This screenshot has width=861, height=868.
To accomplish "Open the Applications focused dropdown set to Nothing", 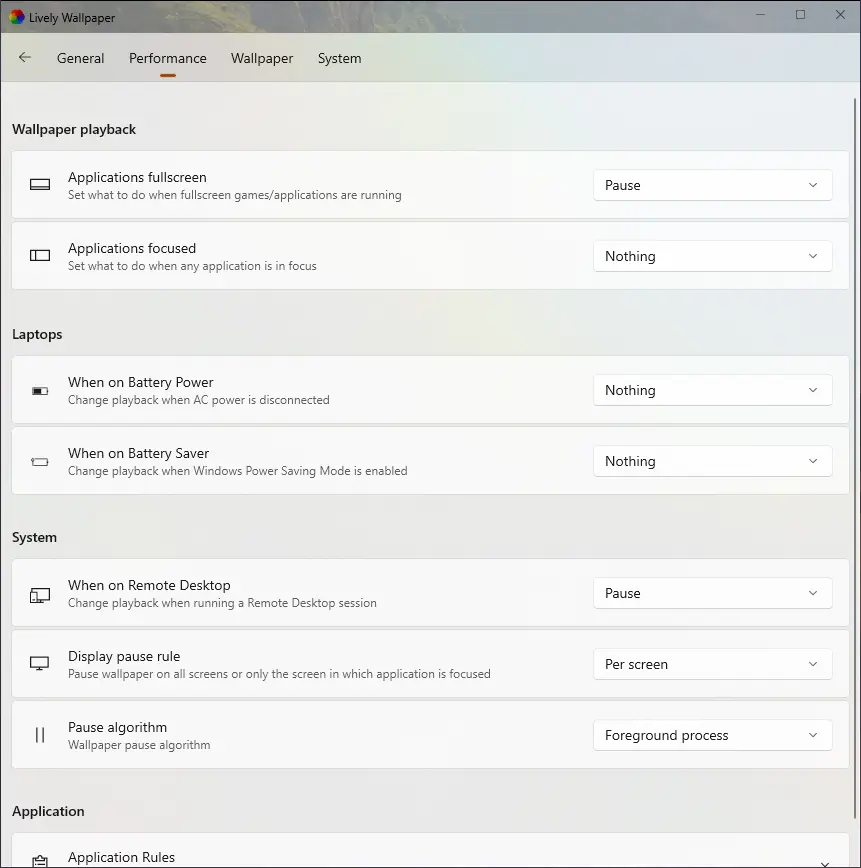I will [x=712, y=256].
